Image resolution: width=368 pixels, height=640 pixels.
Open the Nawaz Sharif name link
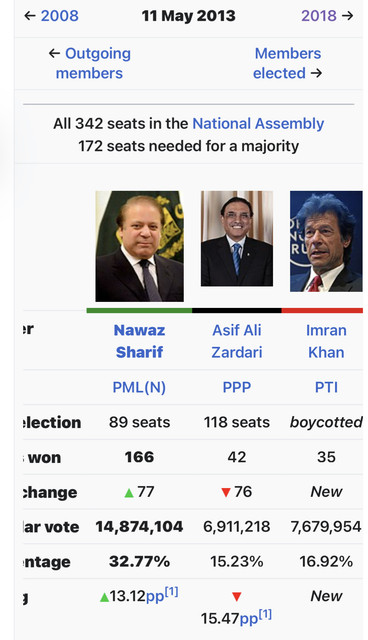coord(140,341)
